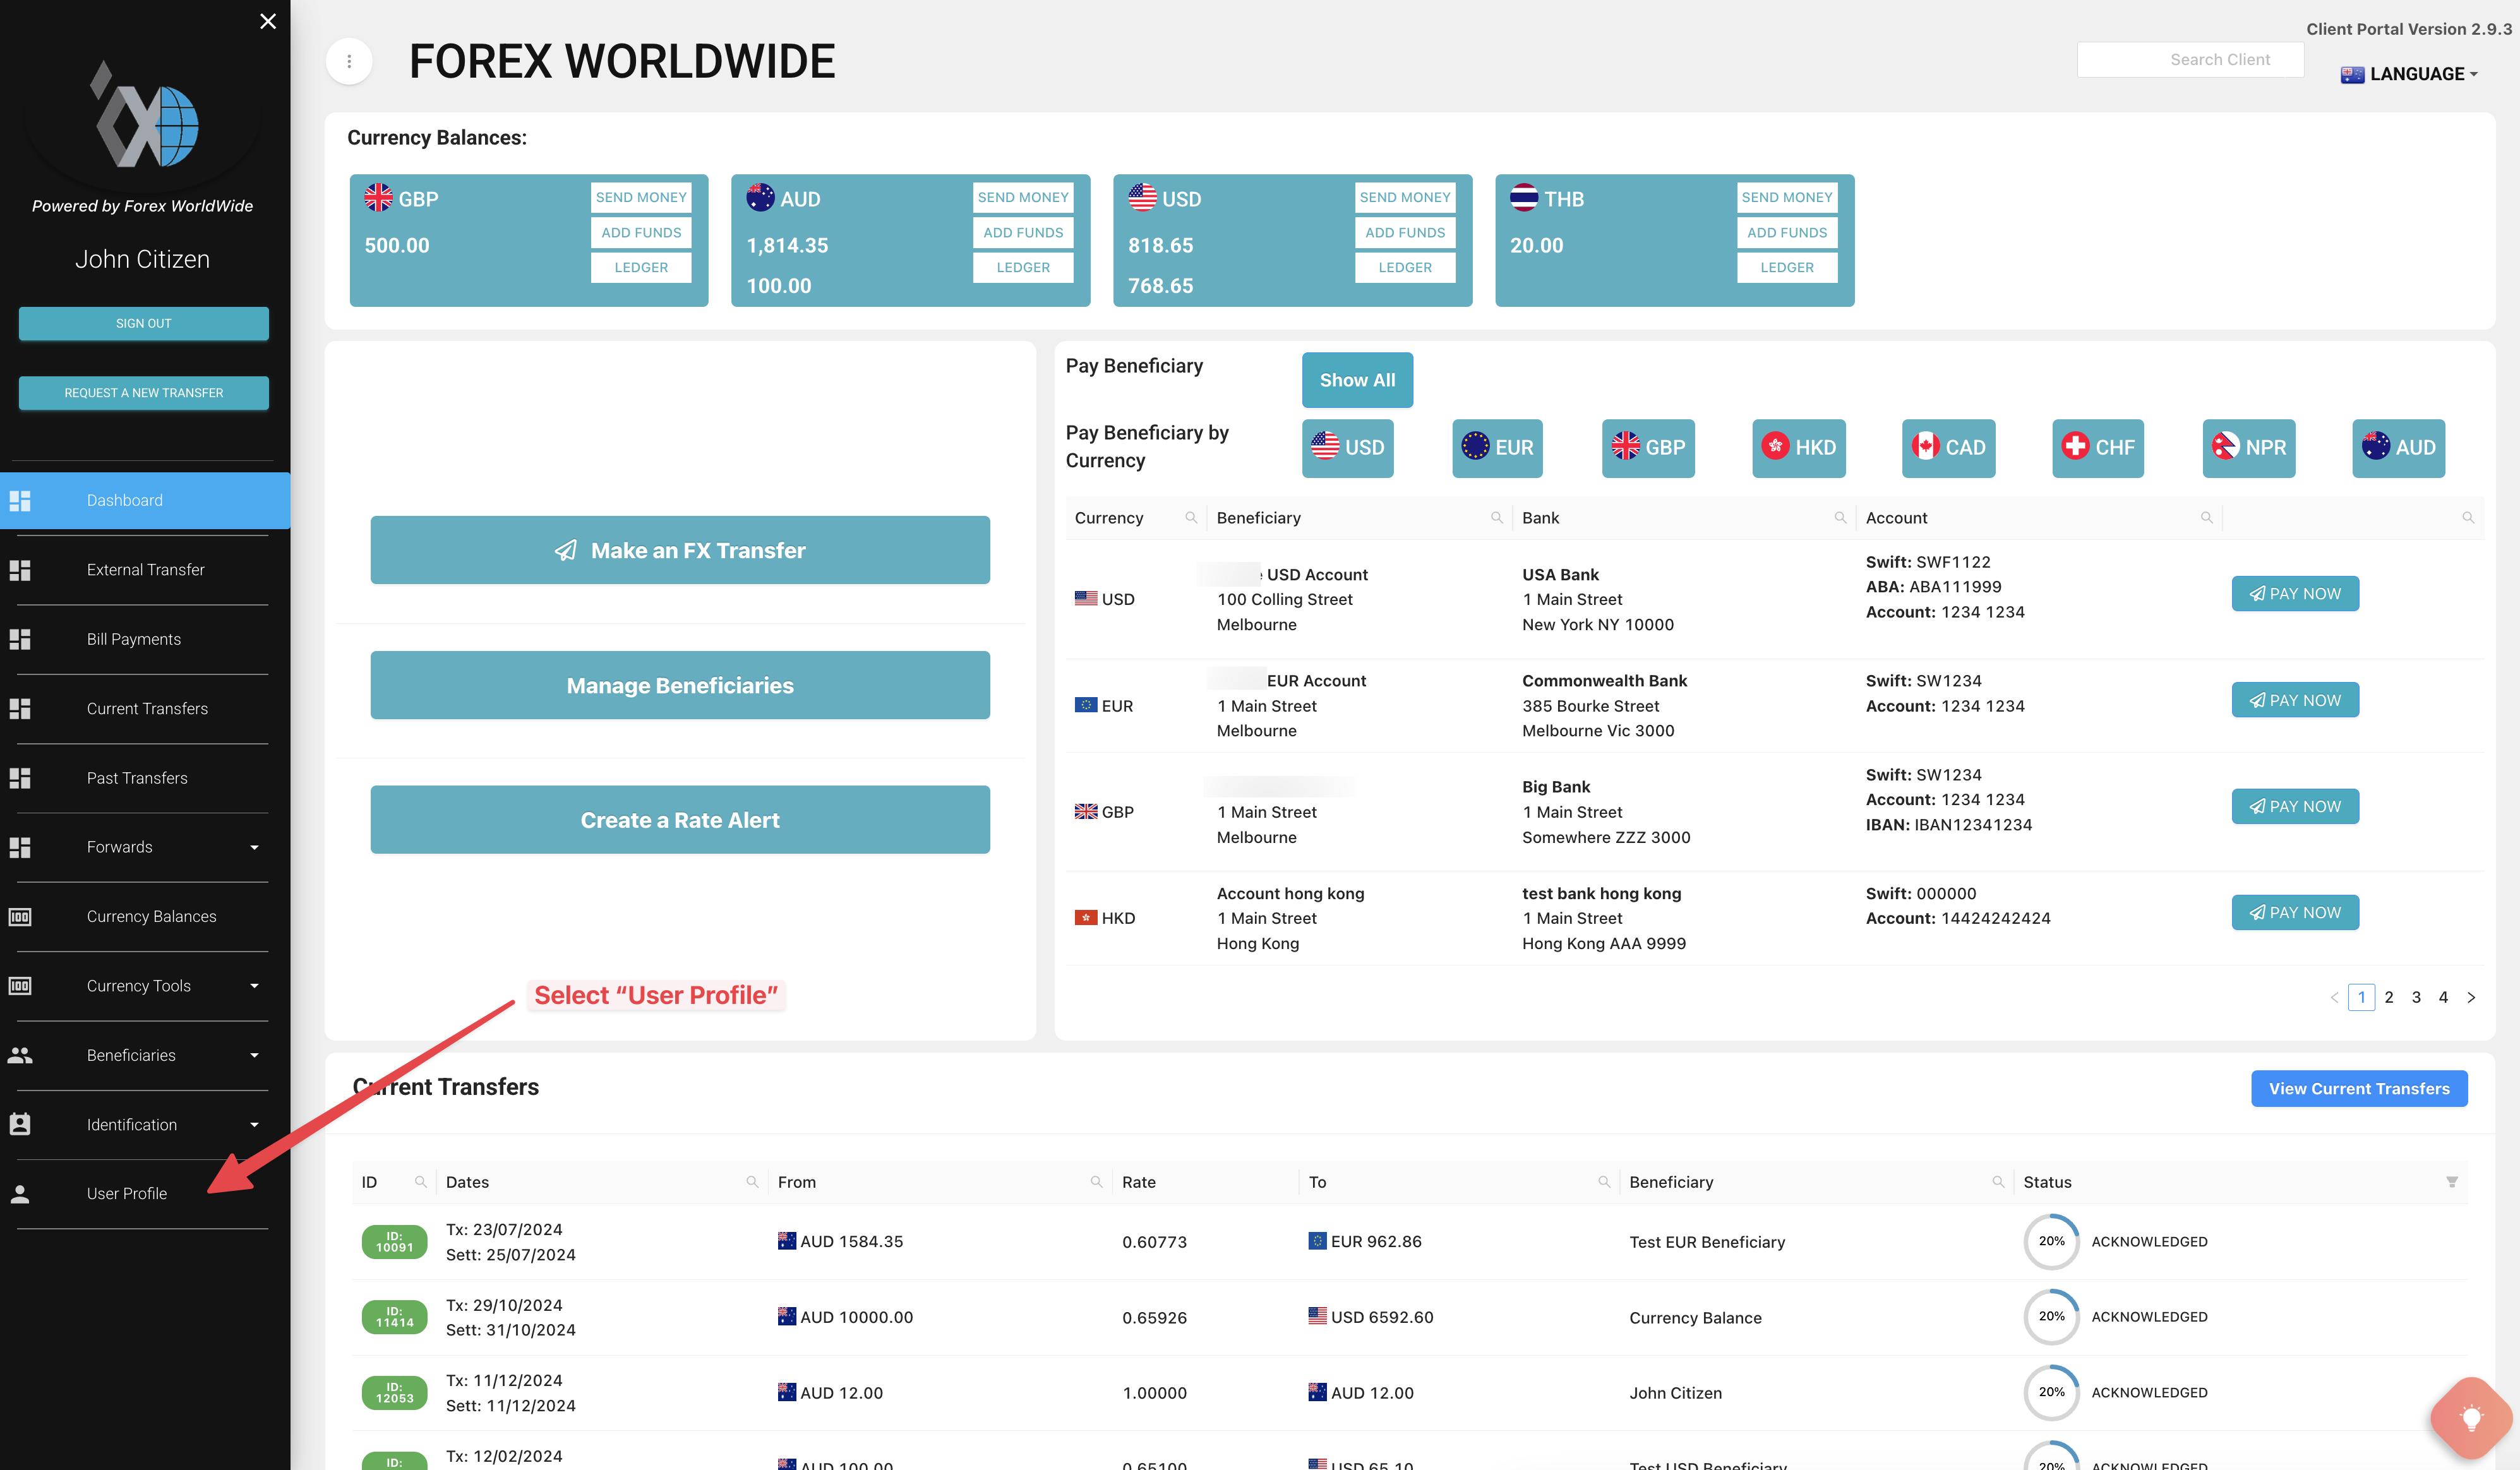Click the Currency Balances sidebar icon
2520x1470 pixels.
coord(20,916)
